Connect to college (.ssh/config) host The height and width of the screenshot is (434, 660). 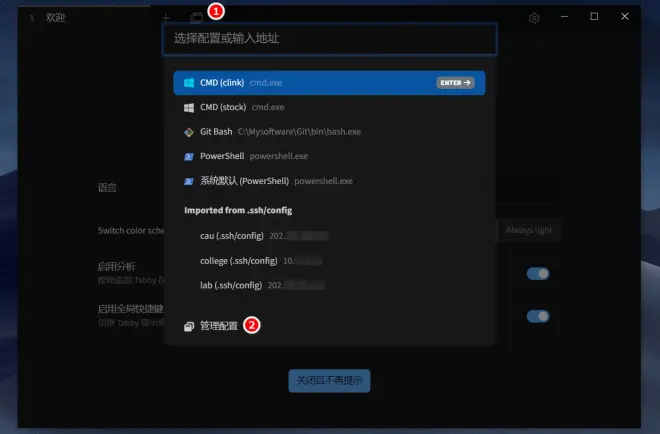tap(329, 261)
